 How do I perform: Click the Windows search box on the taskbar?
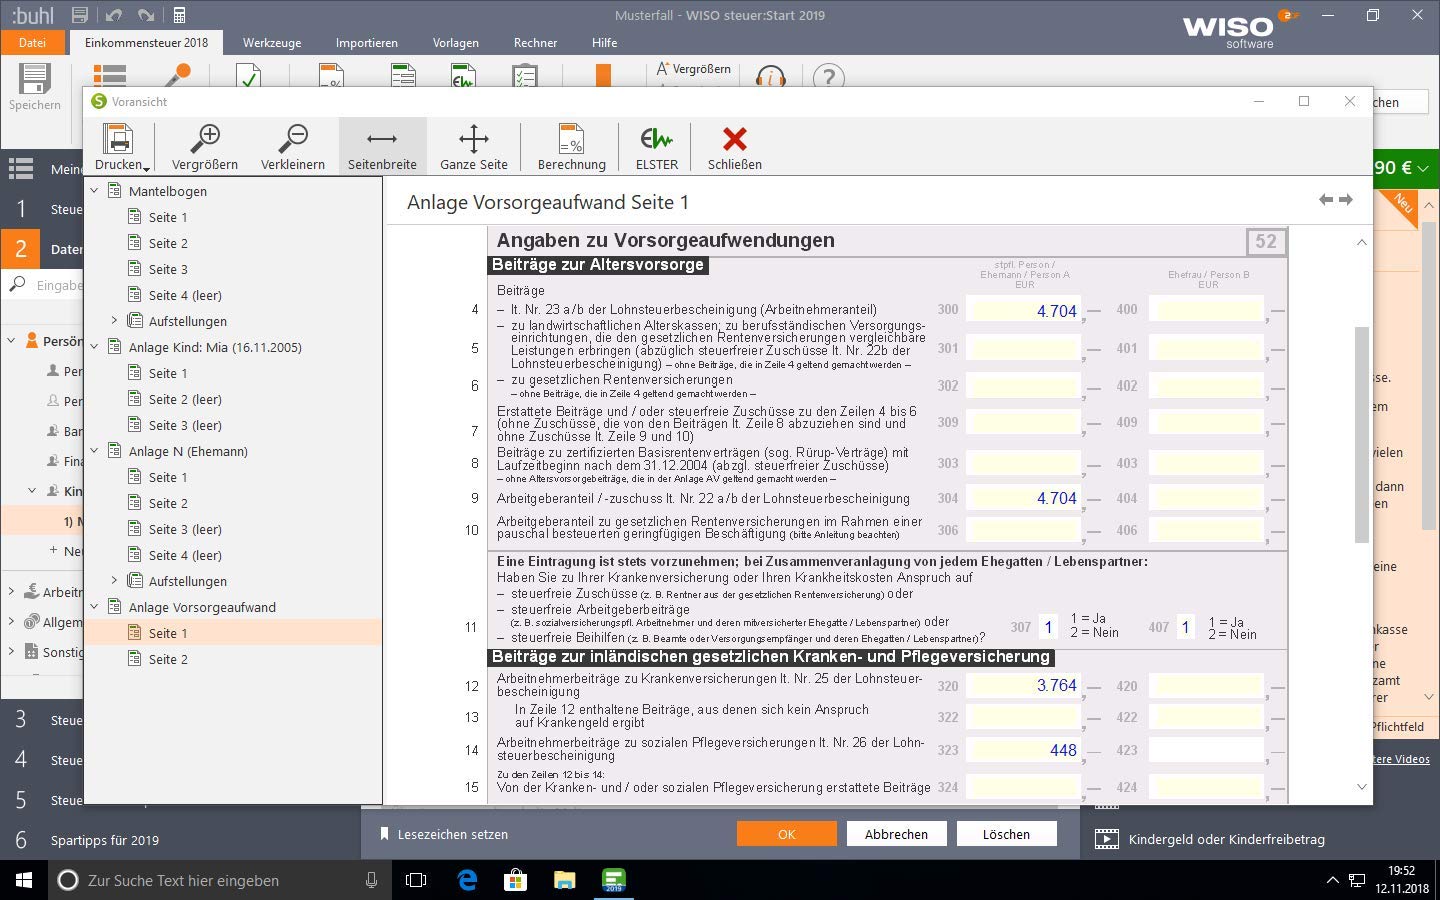(218, 880)
